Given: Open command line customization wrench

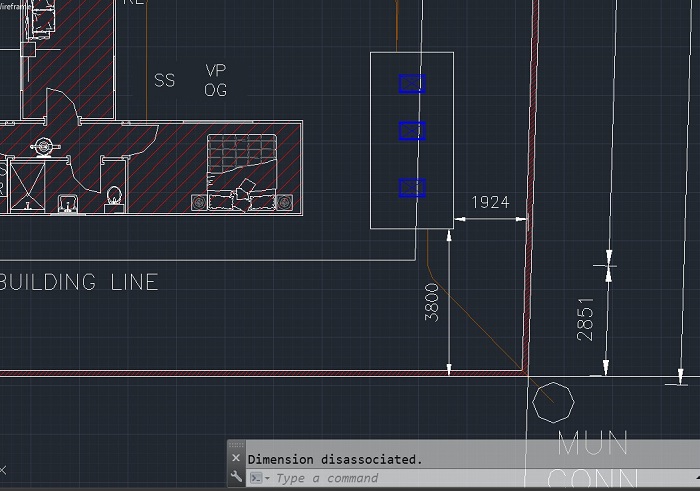Looking at the screenshot, I should (x=236, y=477).
